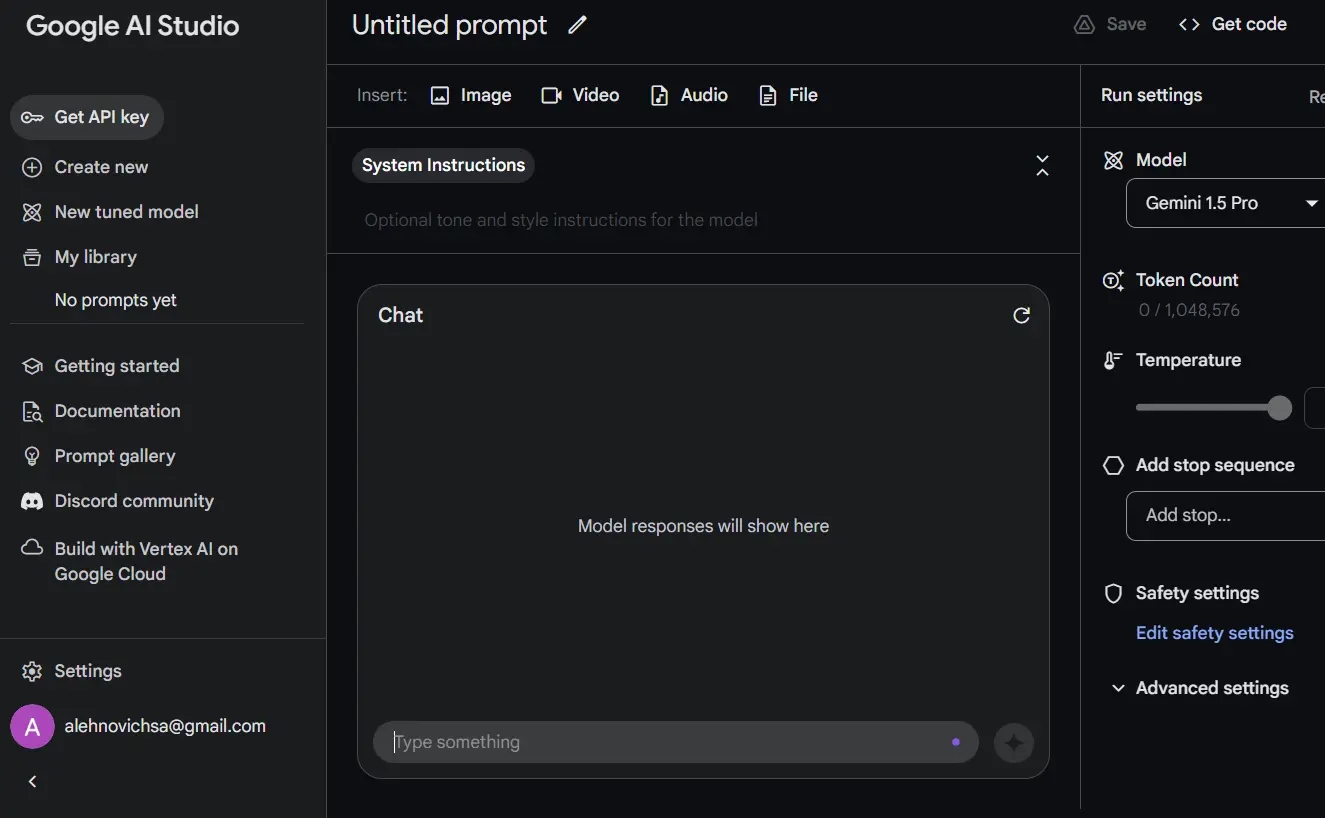
Task: Open the Discord community link
Action: (133, 501)
